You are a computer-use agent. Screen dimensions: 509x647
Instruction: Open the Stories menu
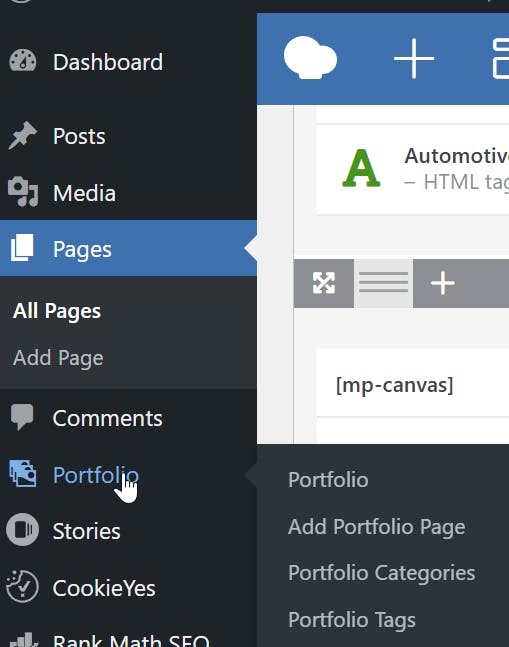pos(87,531)
